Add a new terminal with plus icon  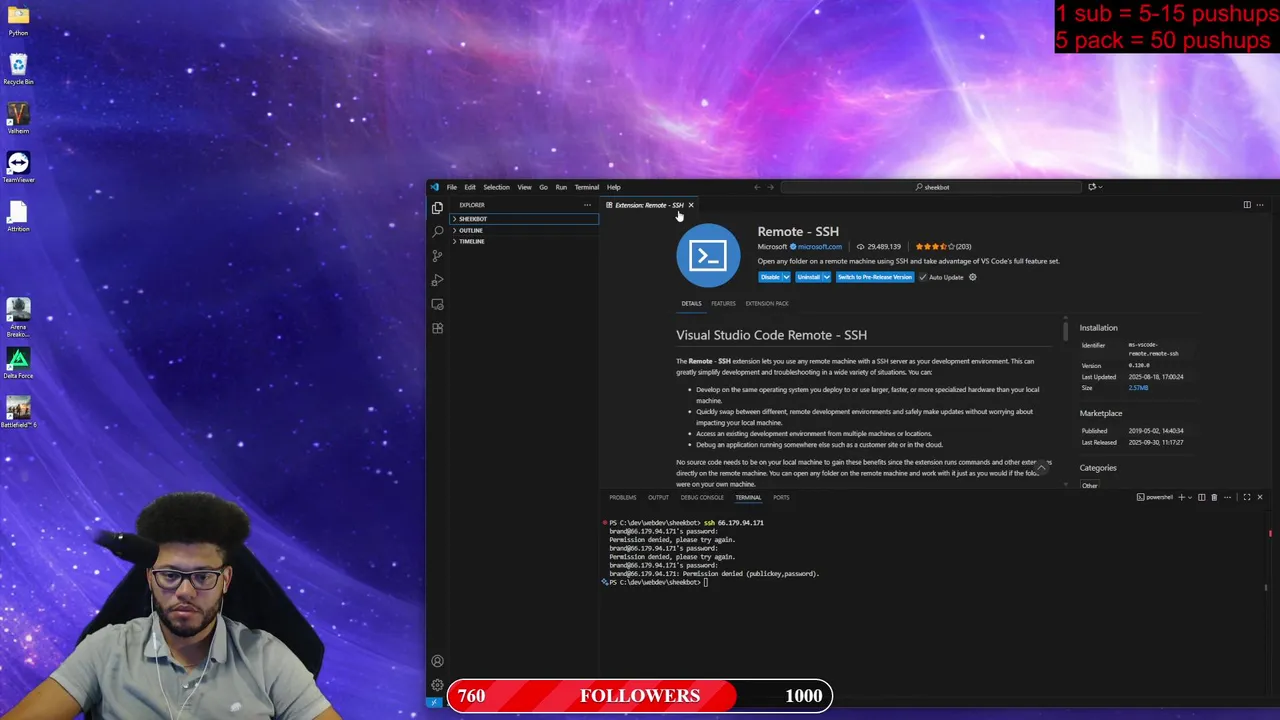[x=1181, y=497]
